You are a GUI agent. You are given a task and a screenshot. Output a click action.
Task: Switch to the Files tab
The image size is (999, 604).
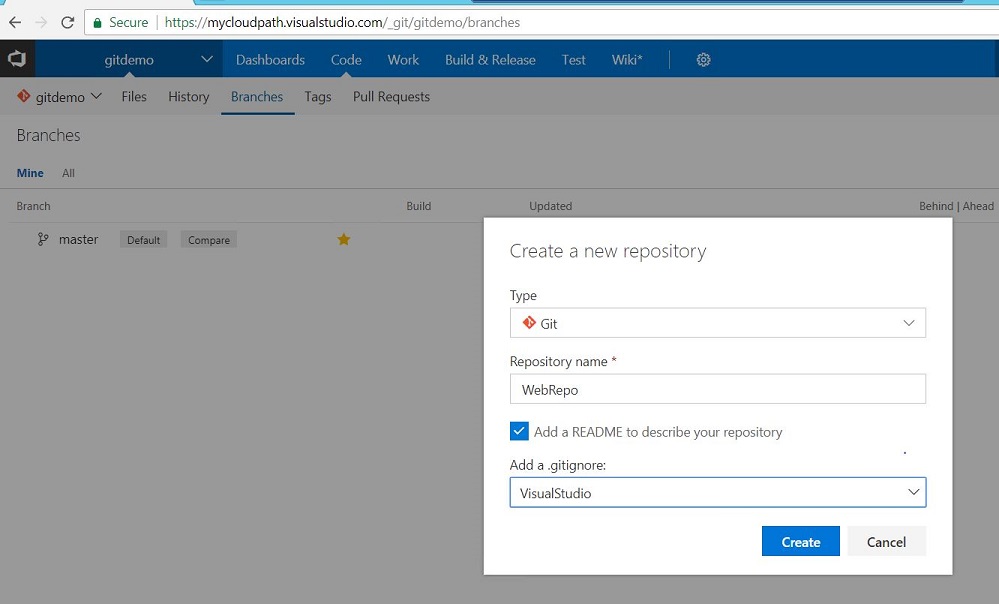[x=134, y=97]
